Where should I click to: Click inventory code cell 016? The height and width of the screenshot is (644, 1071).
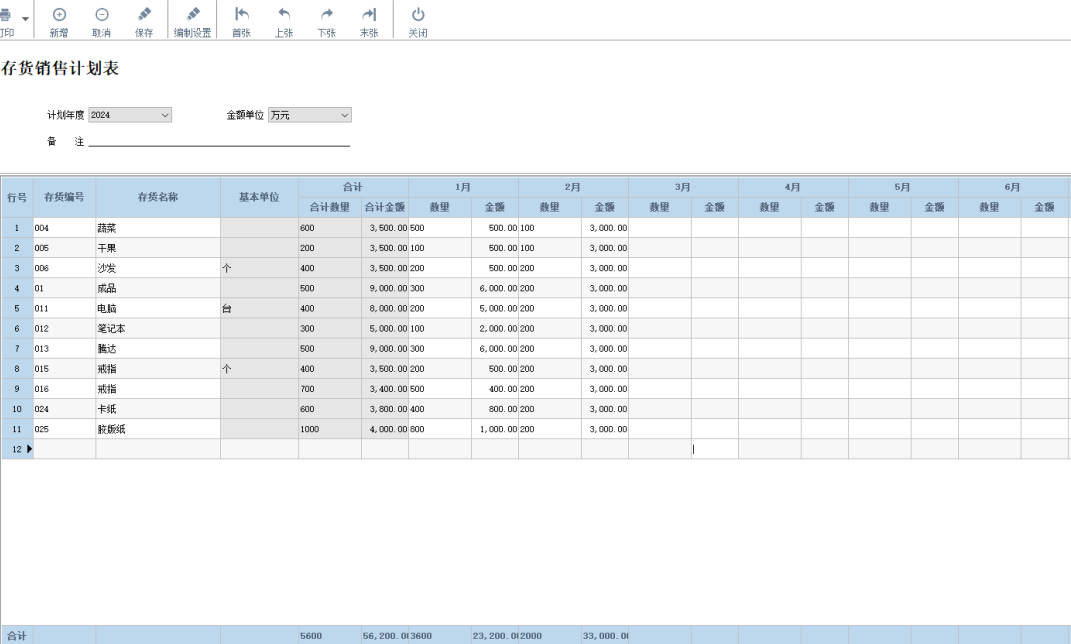[64, 389]
